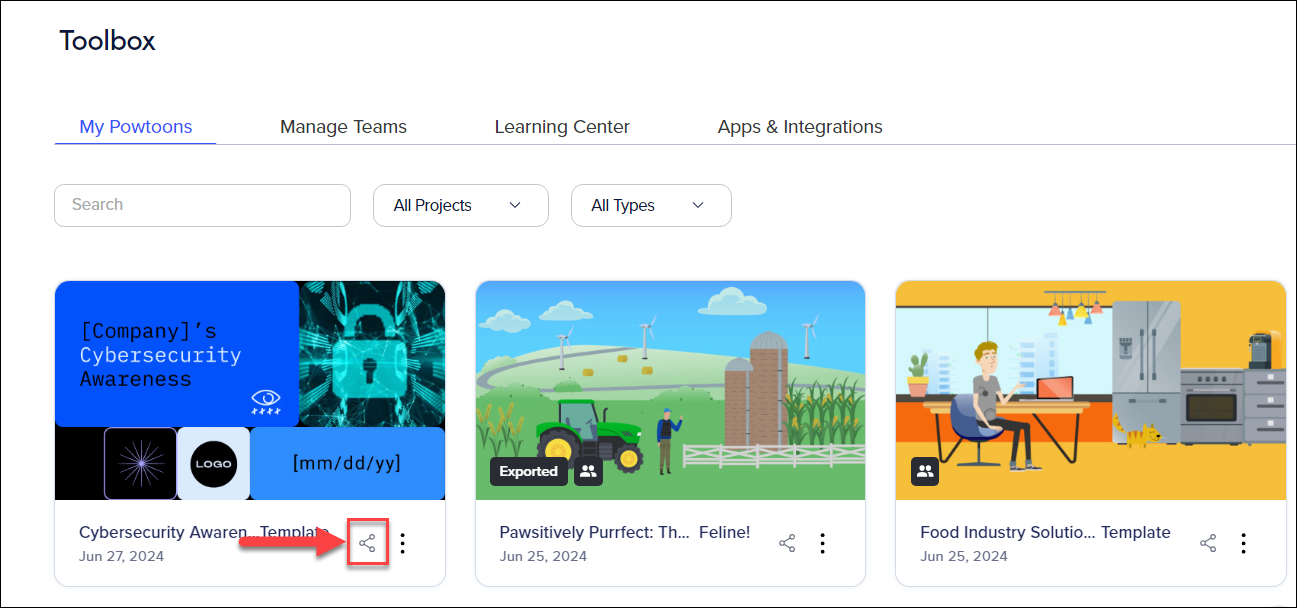
Task: Click the Exported badge on the tractor Powtoon
Action: click(x=529, y=471)
